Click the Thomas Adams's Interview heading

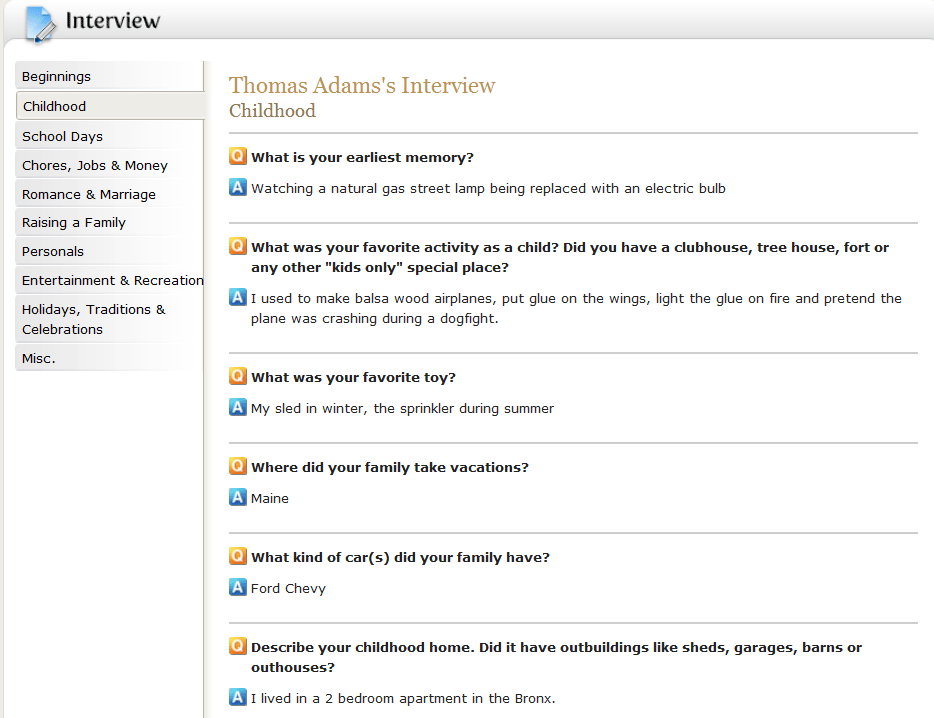(362, 86)
